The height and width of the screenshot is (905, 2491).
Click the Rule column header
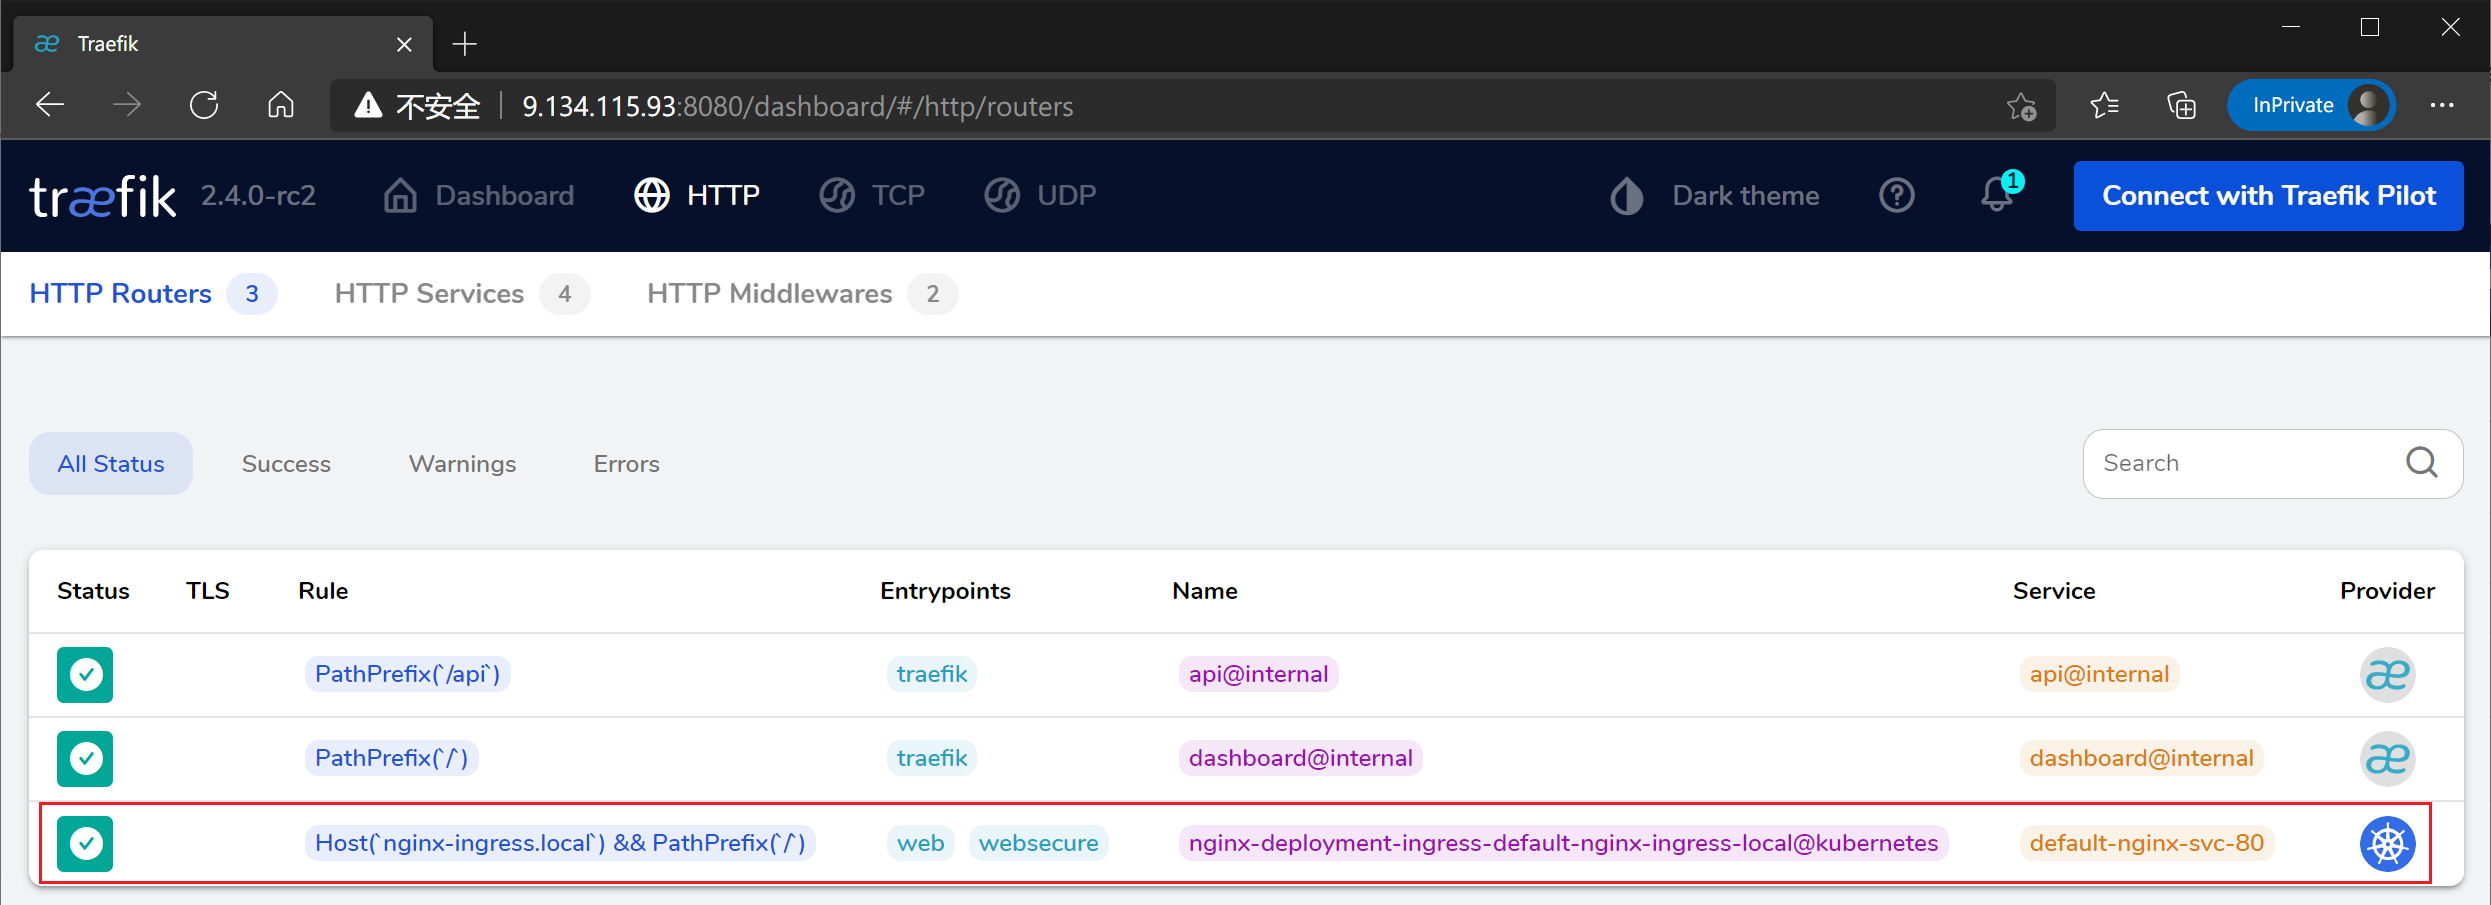(323, 591)
